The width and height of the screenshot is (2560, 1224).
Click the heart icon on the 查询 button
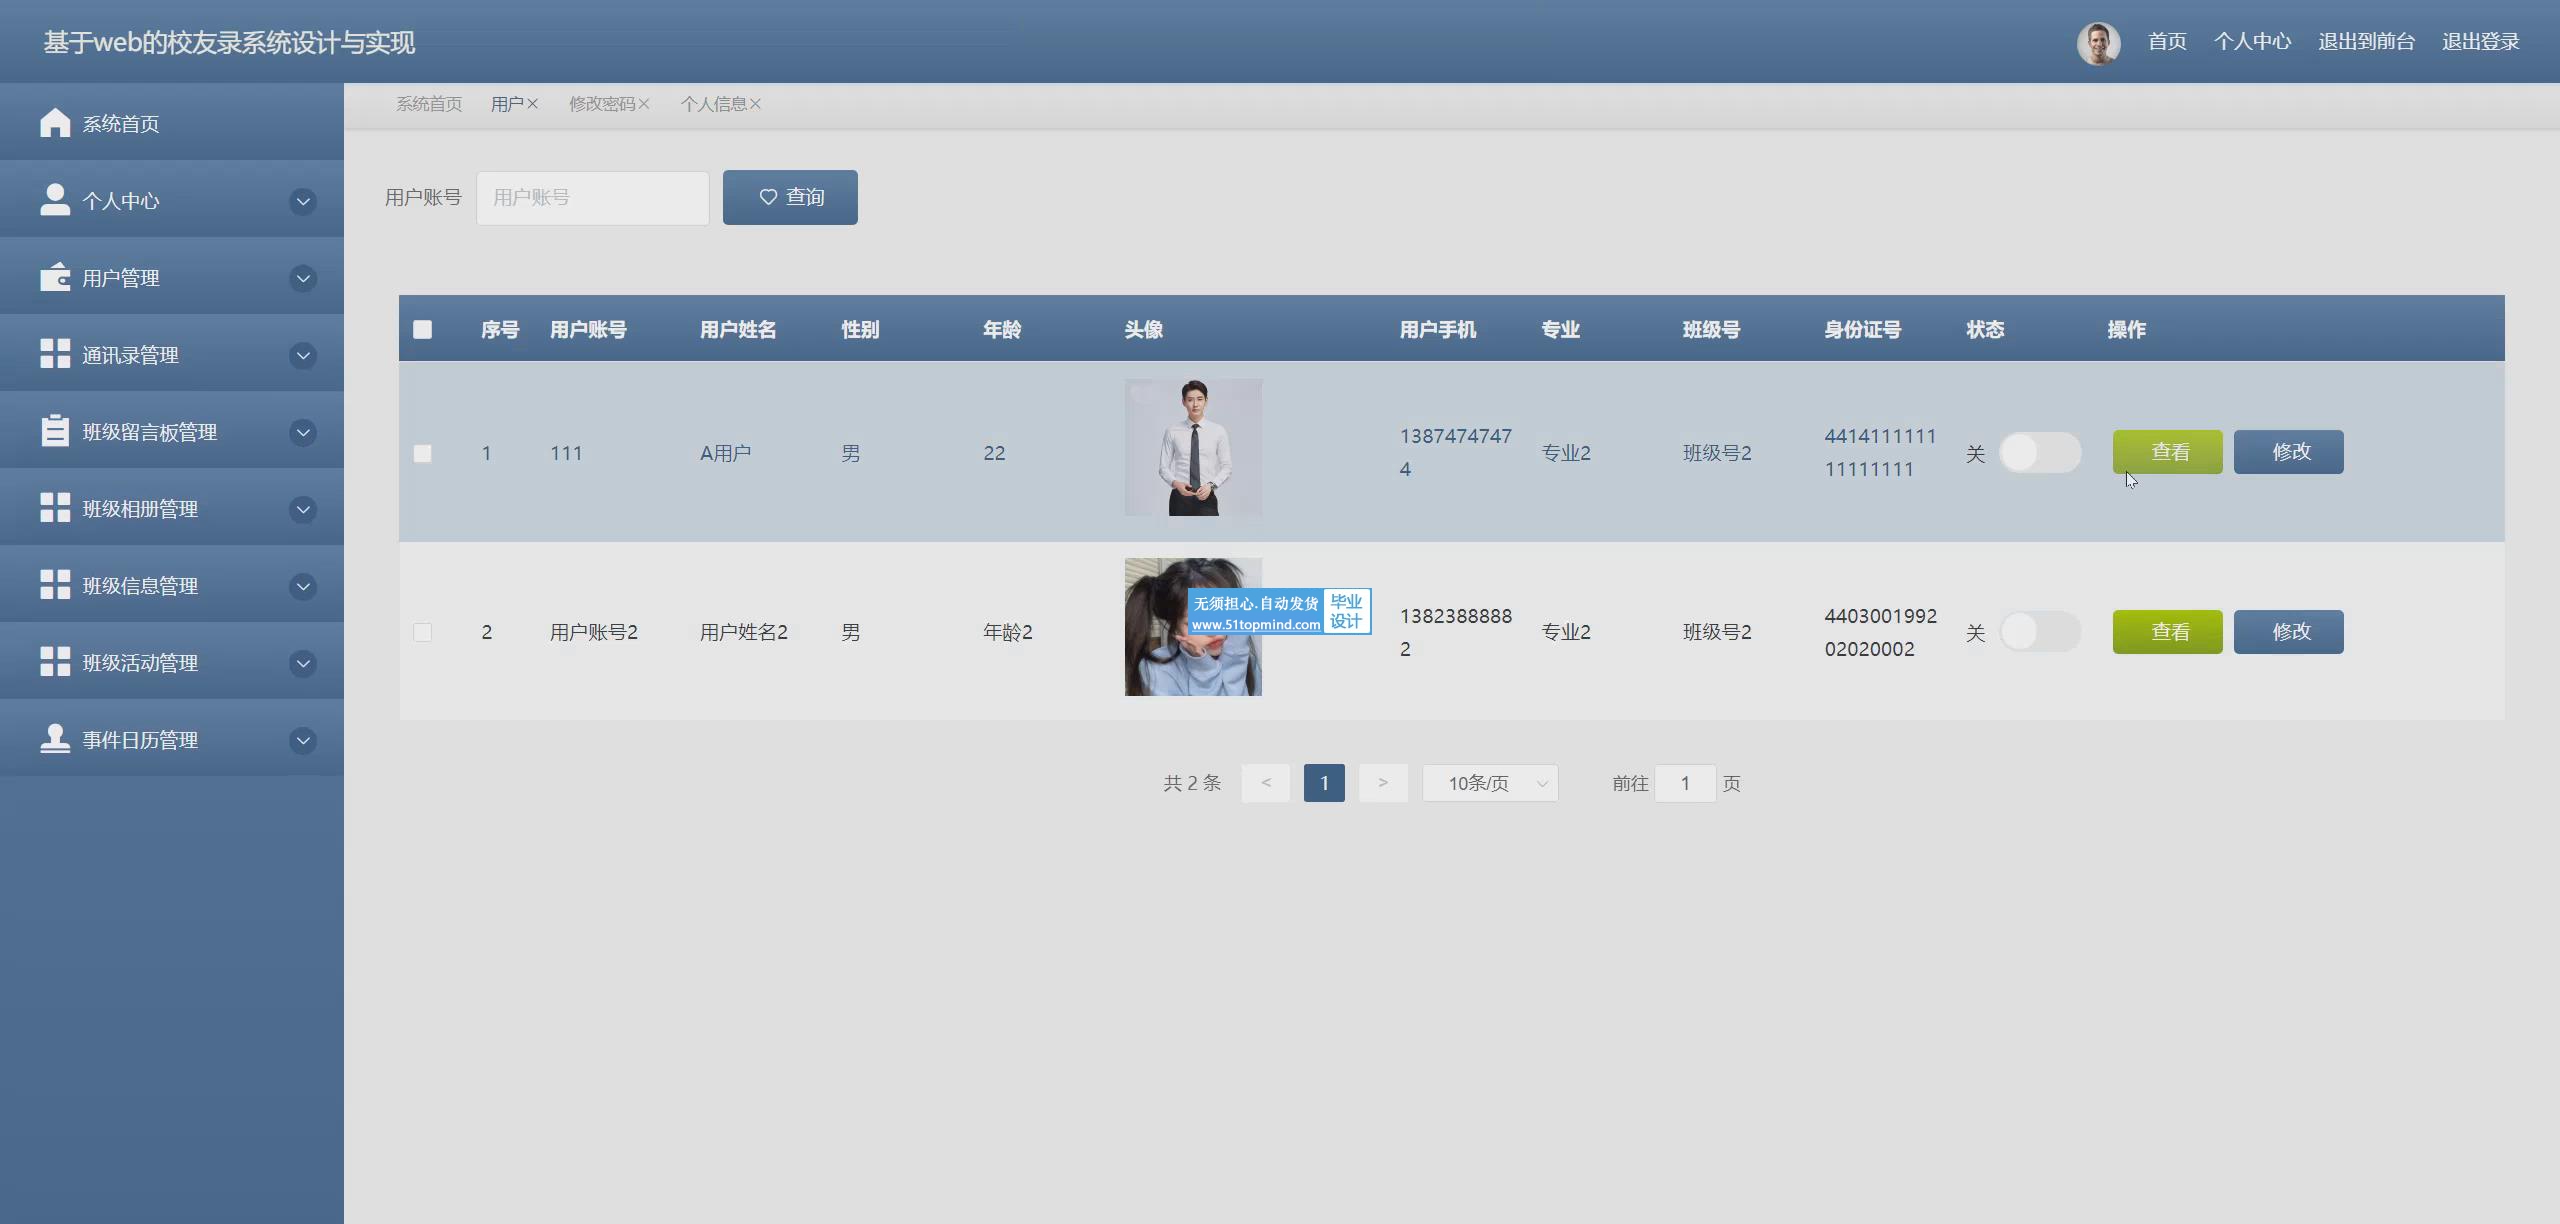tap(768, 197)
